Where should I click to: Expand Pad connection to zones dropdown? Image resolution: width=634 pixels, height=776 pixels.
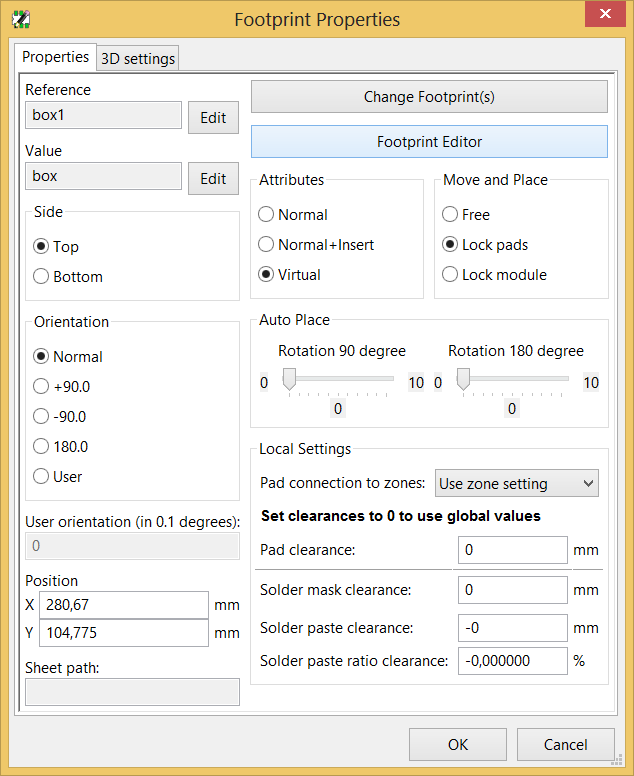pyautogui.click(x=517, y=483)
